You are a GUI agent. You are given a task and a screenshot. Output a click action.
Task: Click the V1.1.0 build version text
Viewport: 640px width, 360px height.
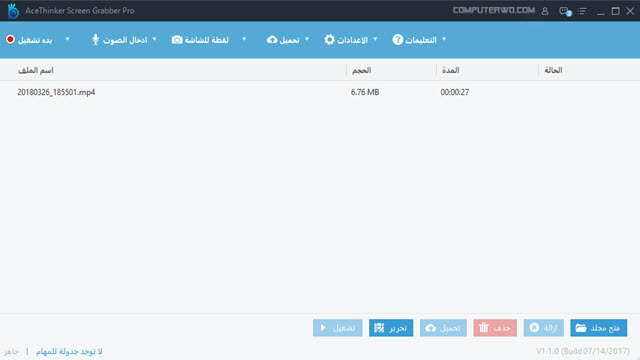click(x=583, y=351)
